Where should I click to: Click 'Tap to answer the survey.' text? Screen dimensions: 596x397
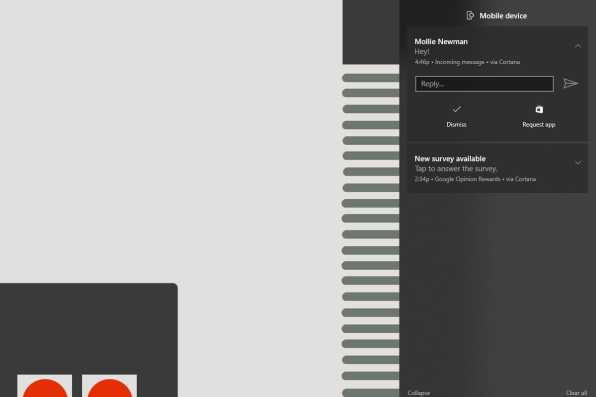[456, 168]
